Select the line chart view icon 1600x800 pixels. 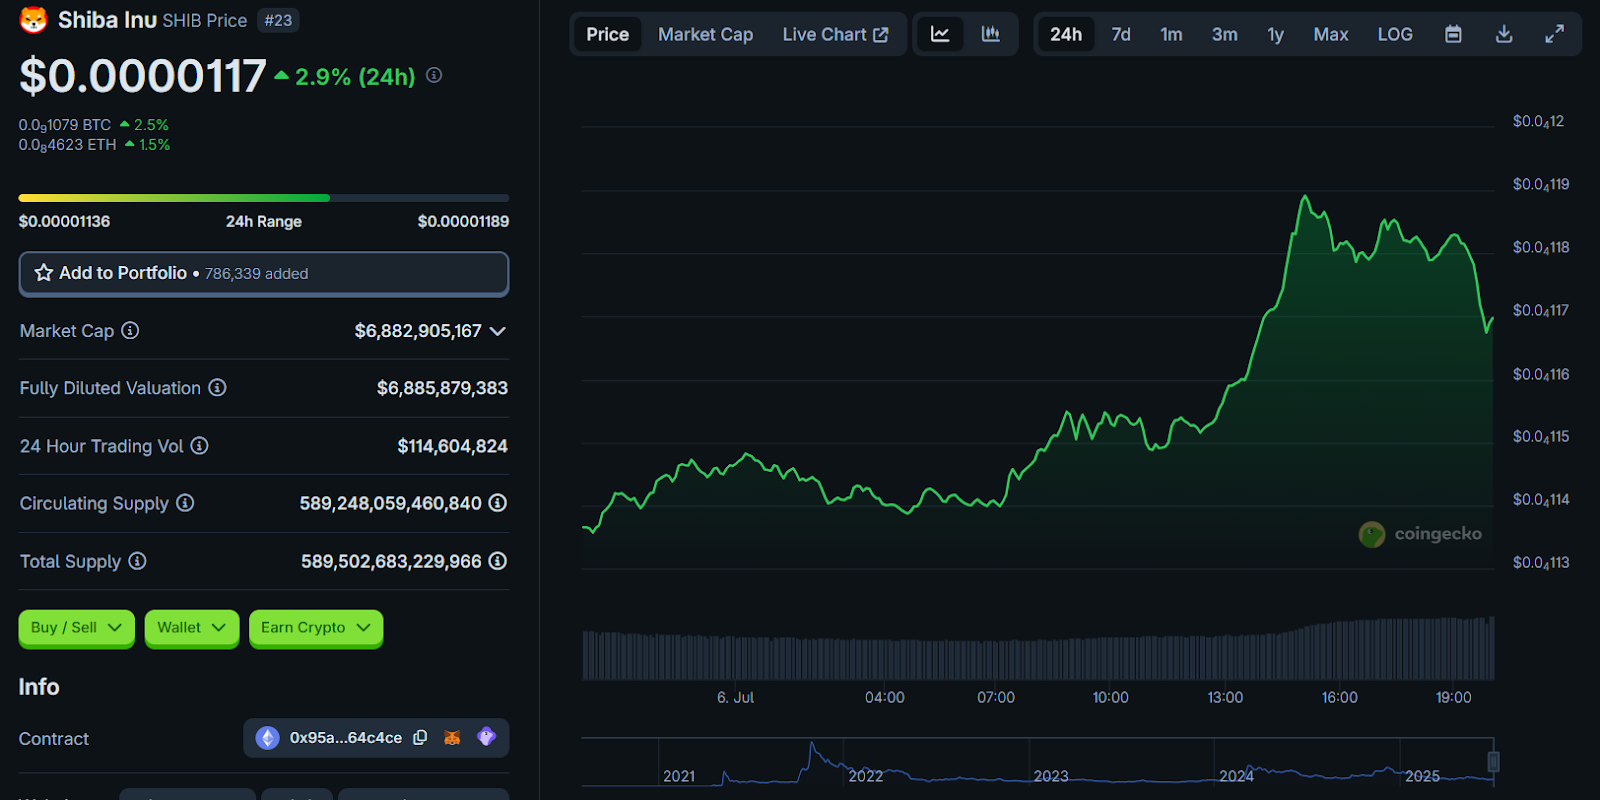pyautogui.click(x=940, y=34)
